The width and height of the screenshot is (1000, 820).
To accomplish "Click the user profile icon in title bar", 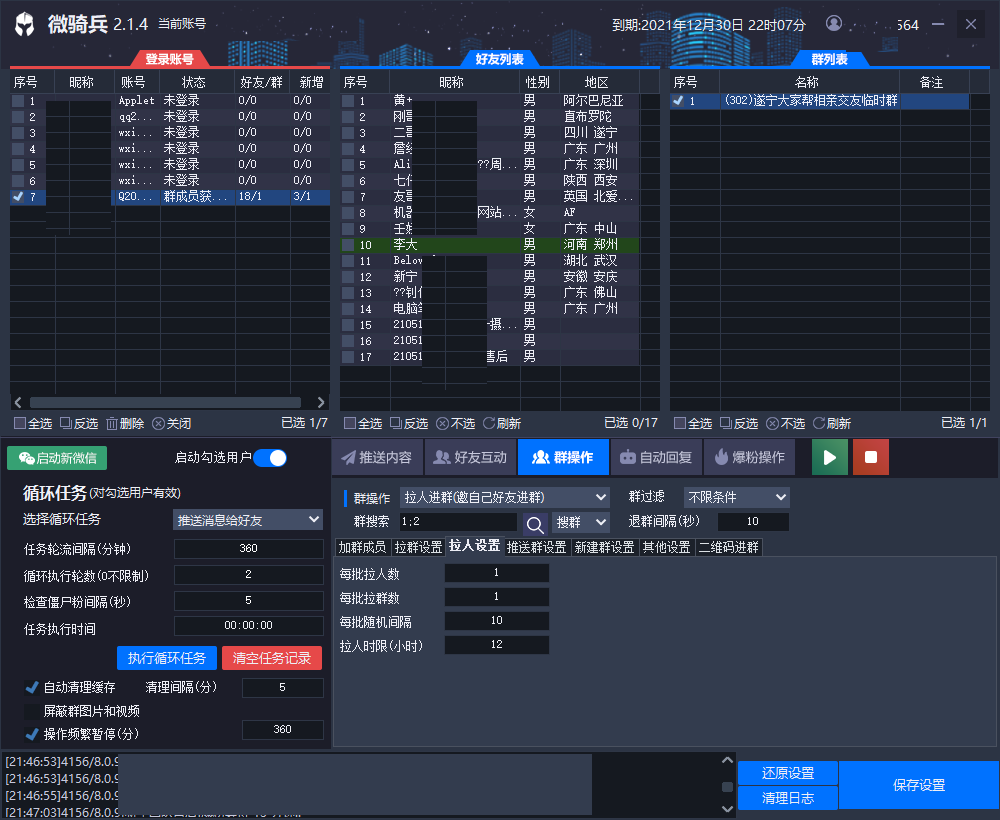I will [834, 24].
